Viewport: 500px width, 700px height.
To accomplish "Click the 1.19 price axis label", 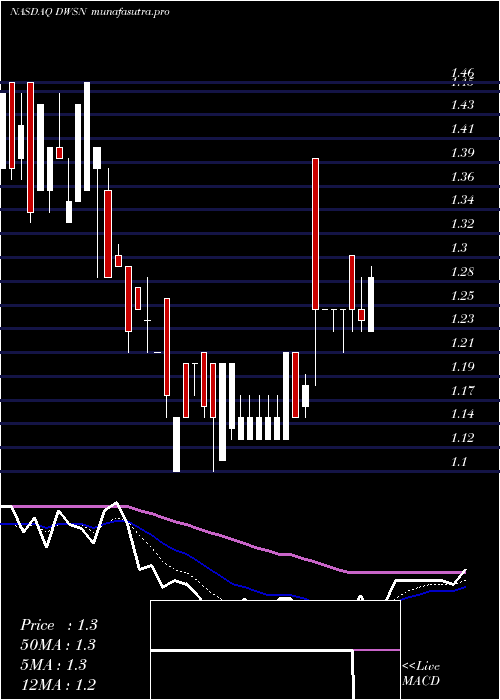I will pos(462,367).
